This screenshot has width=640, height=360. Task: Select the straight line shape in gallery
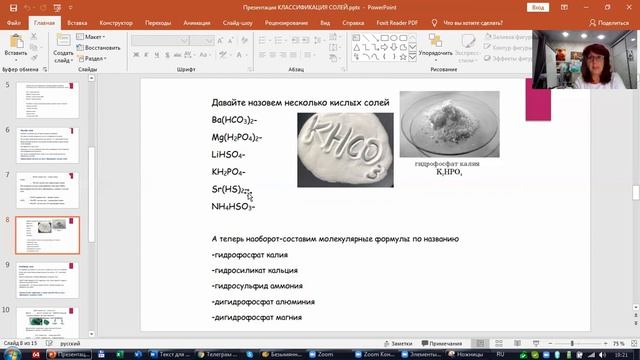point(366,38)
